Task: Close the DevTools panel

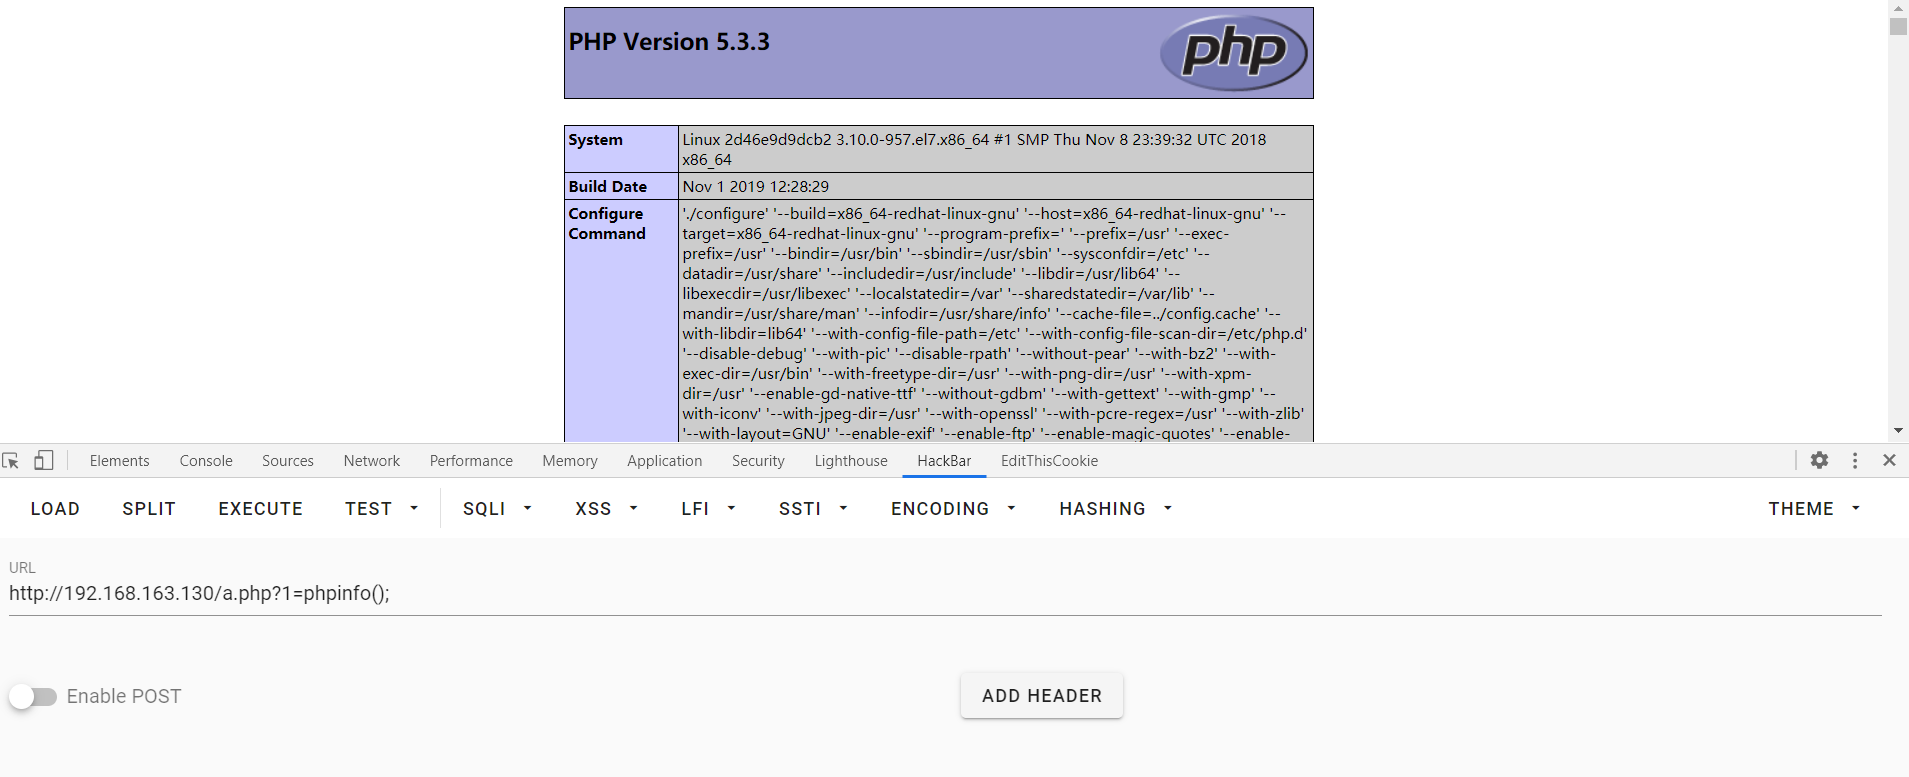Action: 1889,460
